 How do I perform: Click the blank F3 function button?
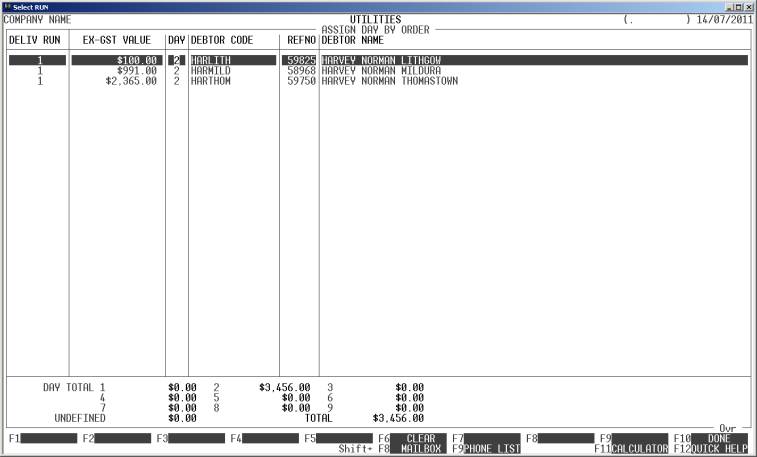coord(196,438)
